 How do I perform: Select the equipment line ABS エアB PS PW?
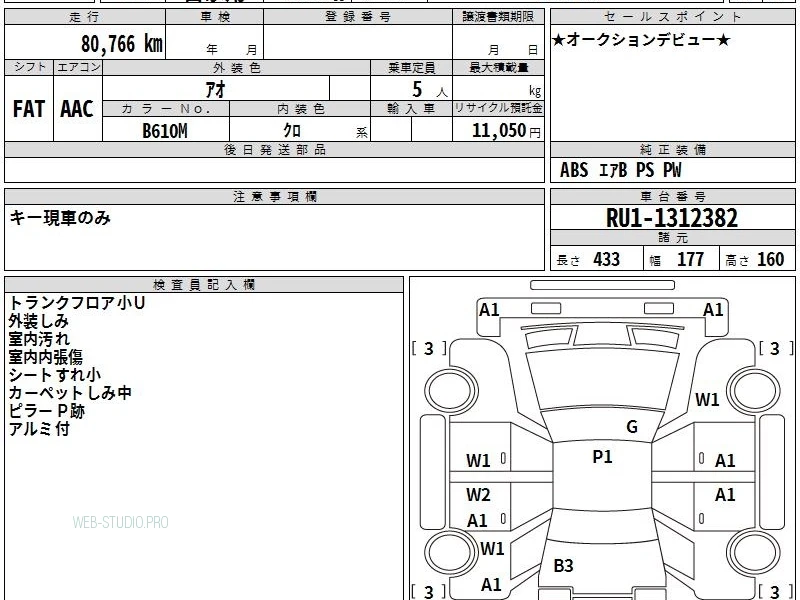[620, 170]
